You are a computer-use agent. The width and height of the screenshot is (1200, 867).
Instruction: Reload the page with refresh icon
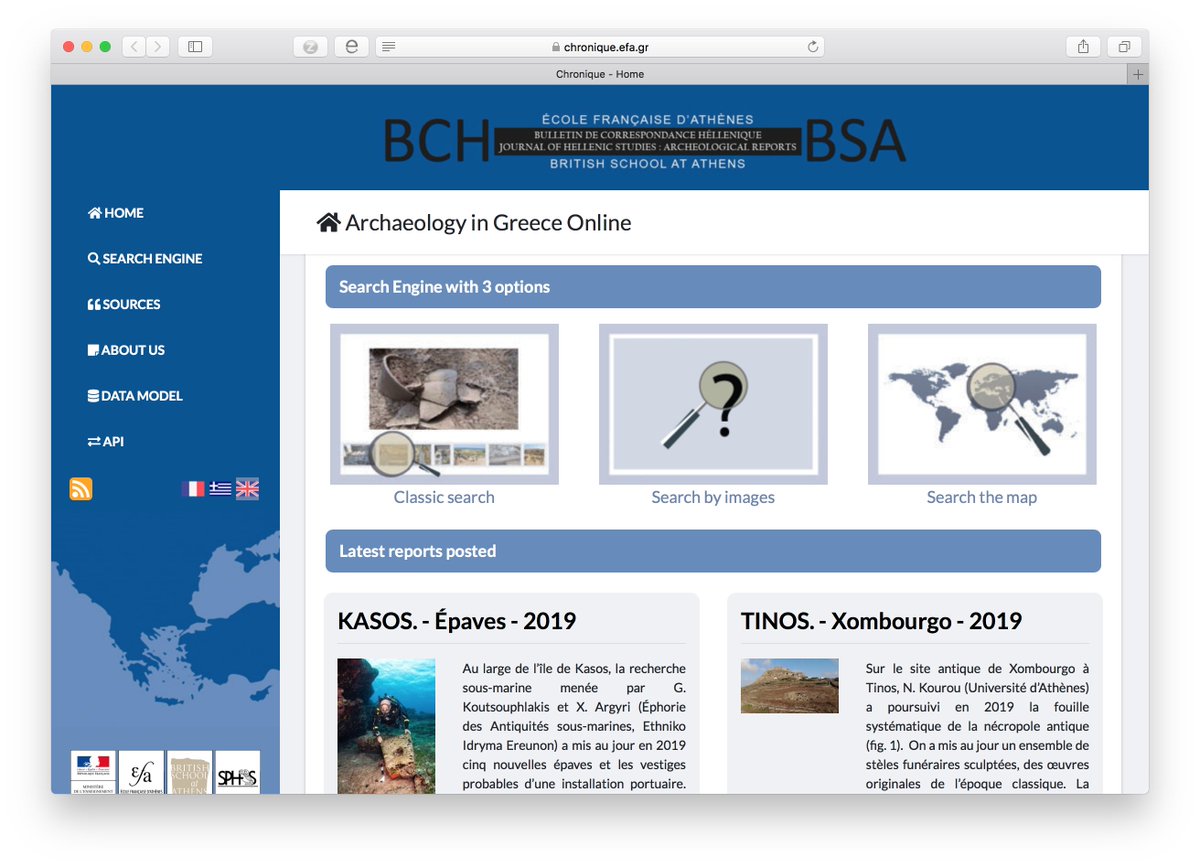tap(813, 47)
